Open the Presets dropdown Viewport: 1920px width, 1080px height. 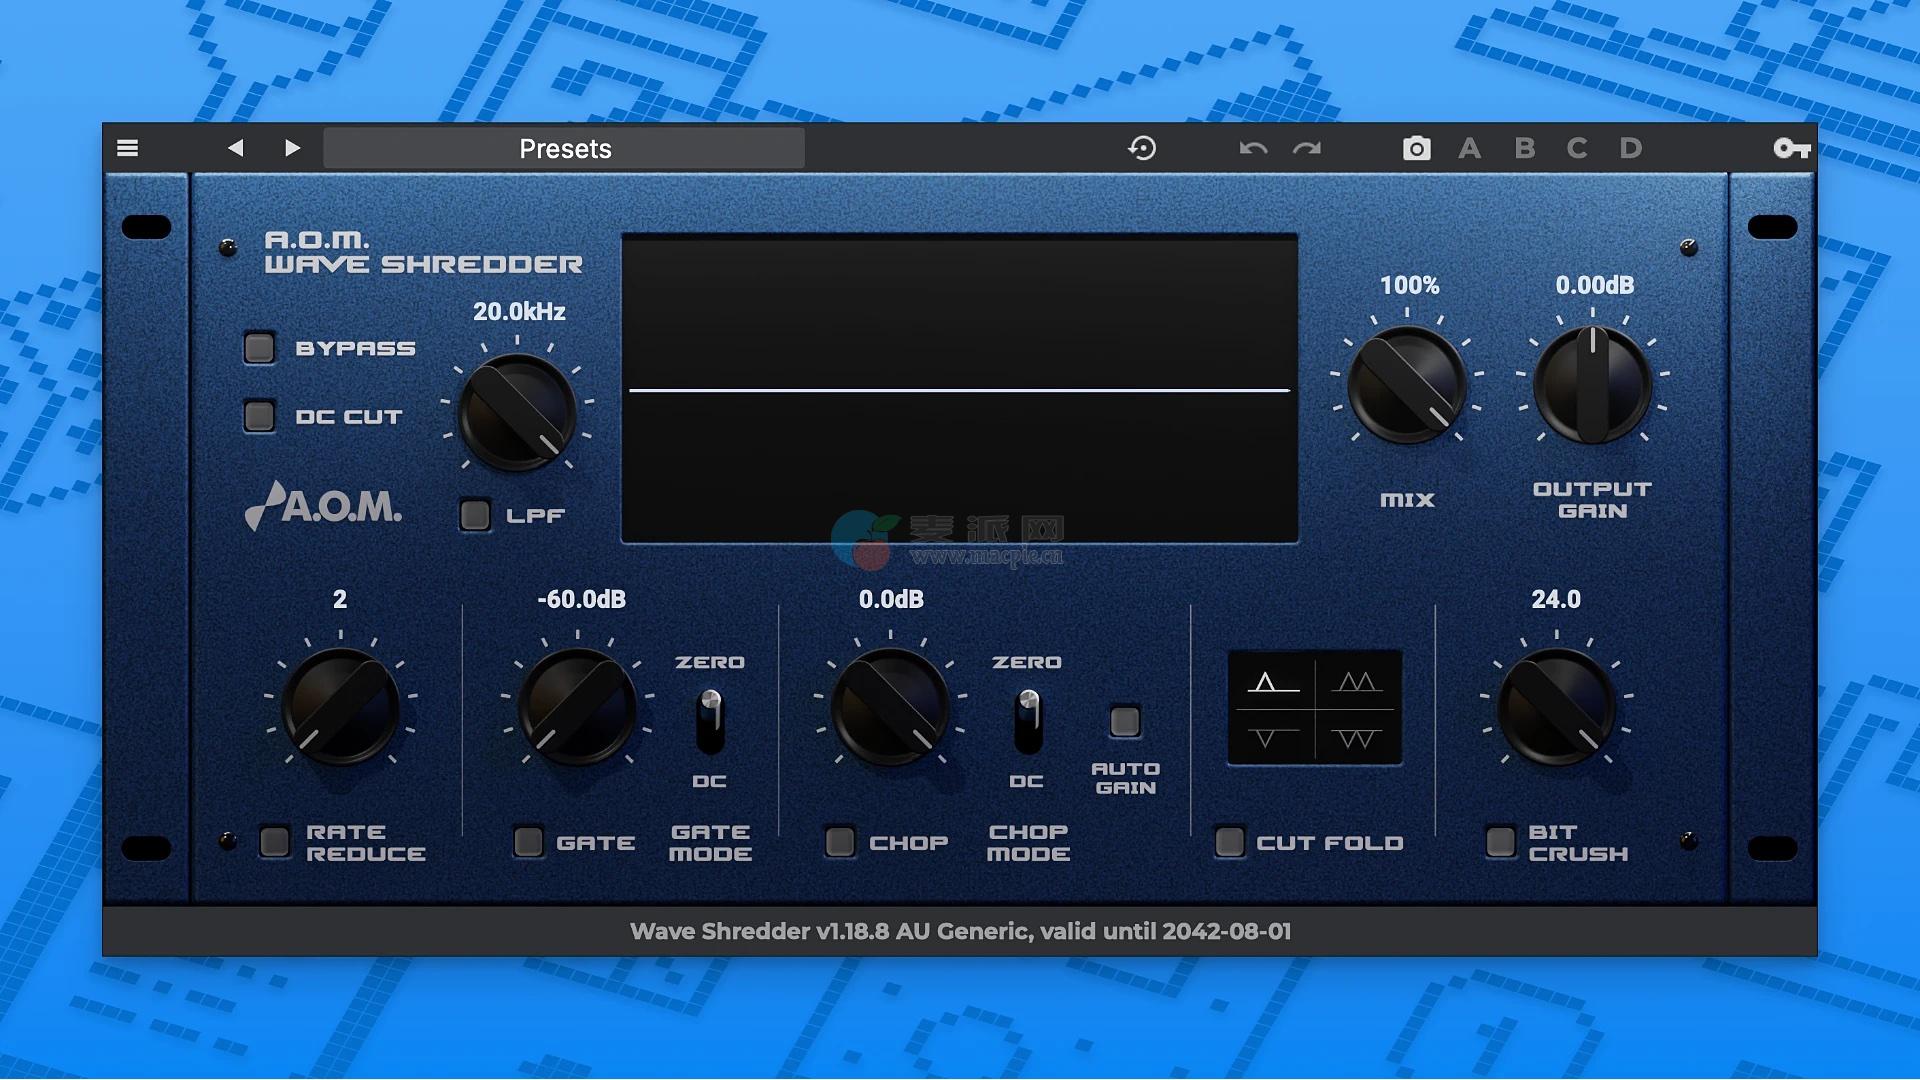click(x=564, y=148)
